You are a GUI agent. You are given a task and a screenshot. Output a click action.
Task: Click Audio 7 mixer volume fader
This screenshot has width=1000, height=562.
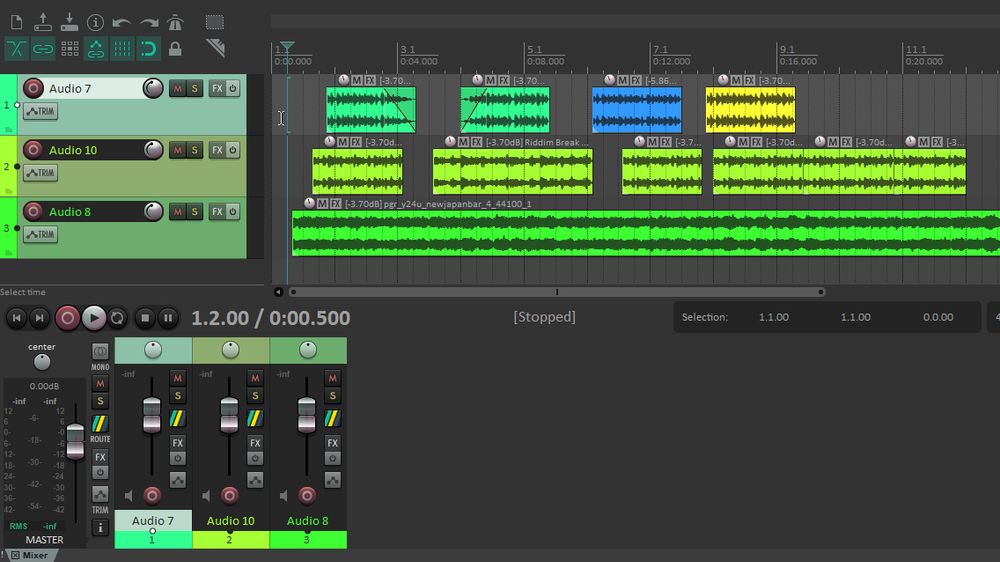(152, 415)
